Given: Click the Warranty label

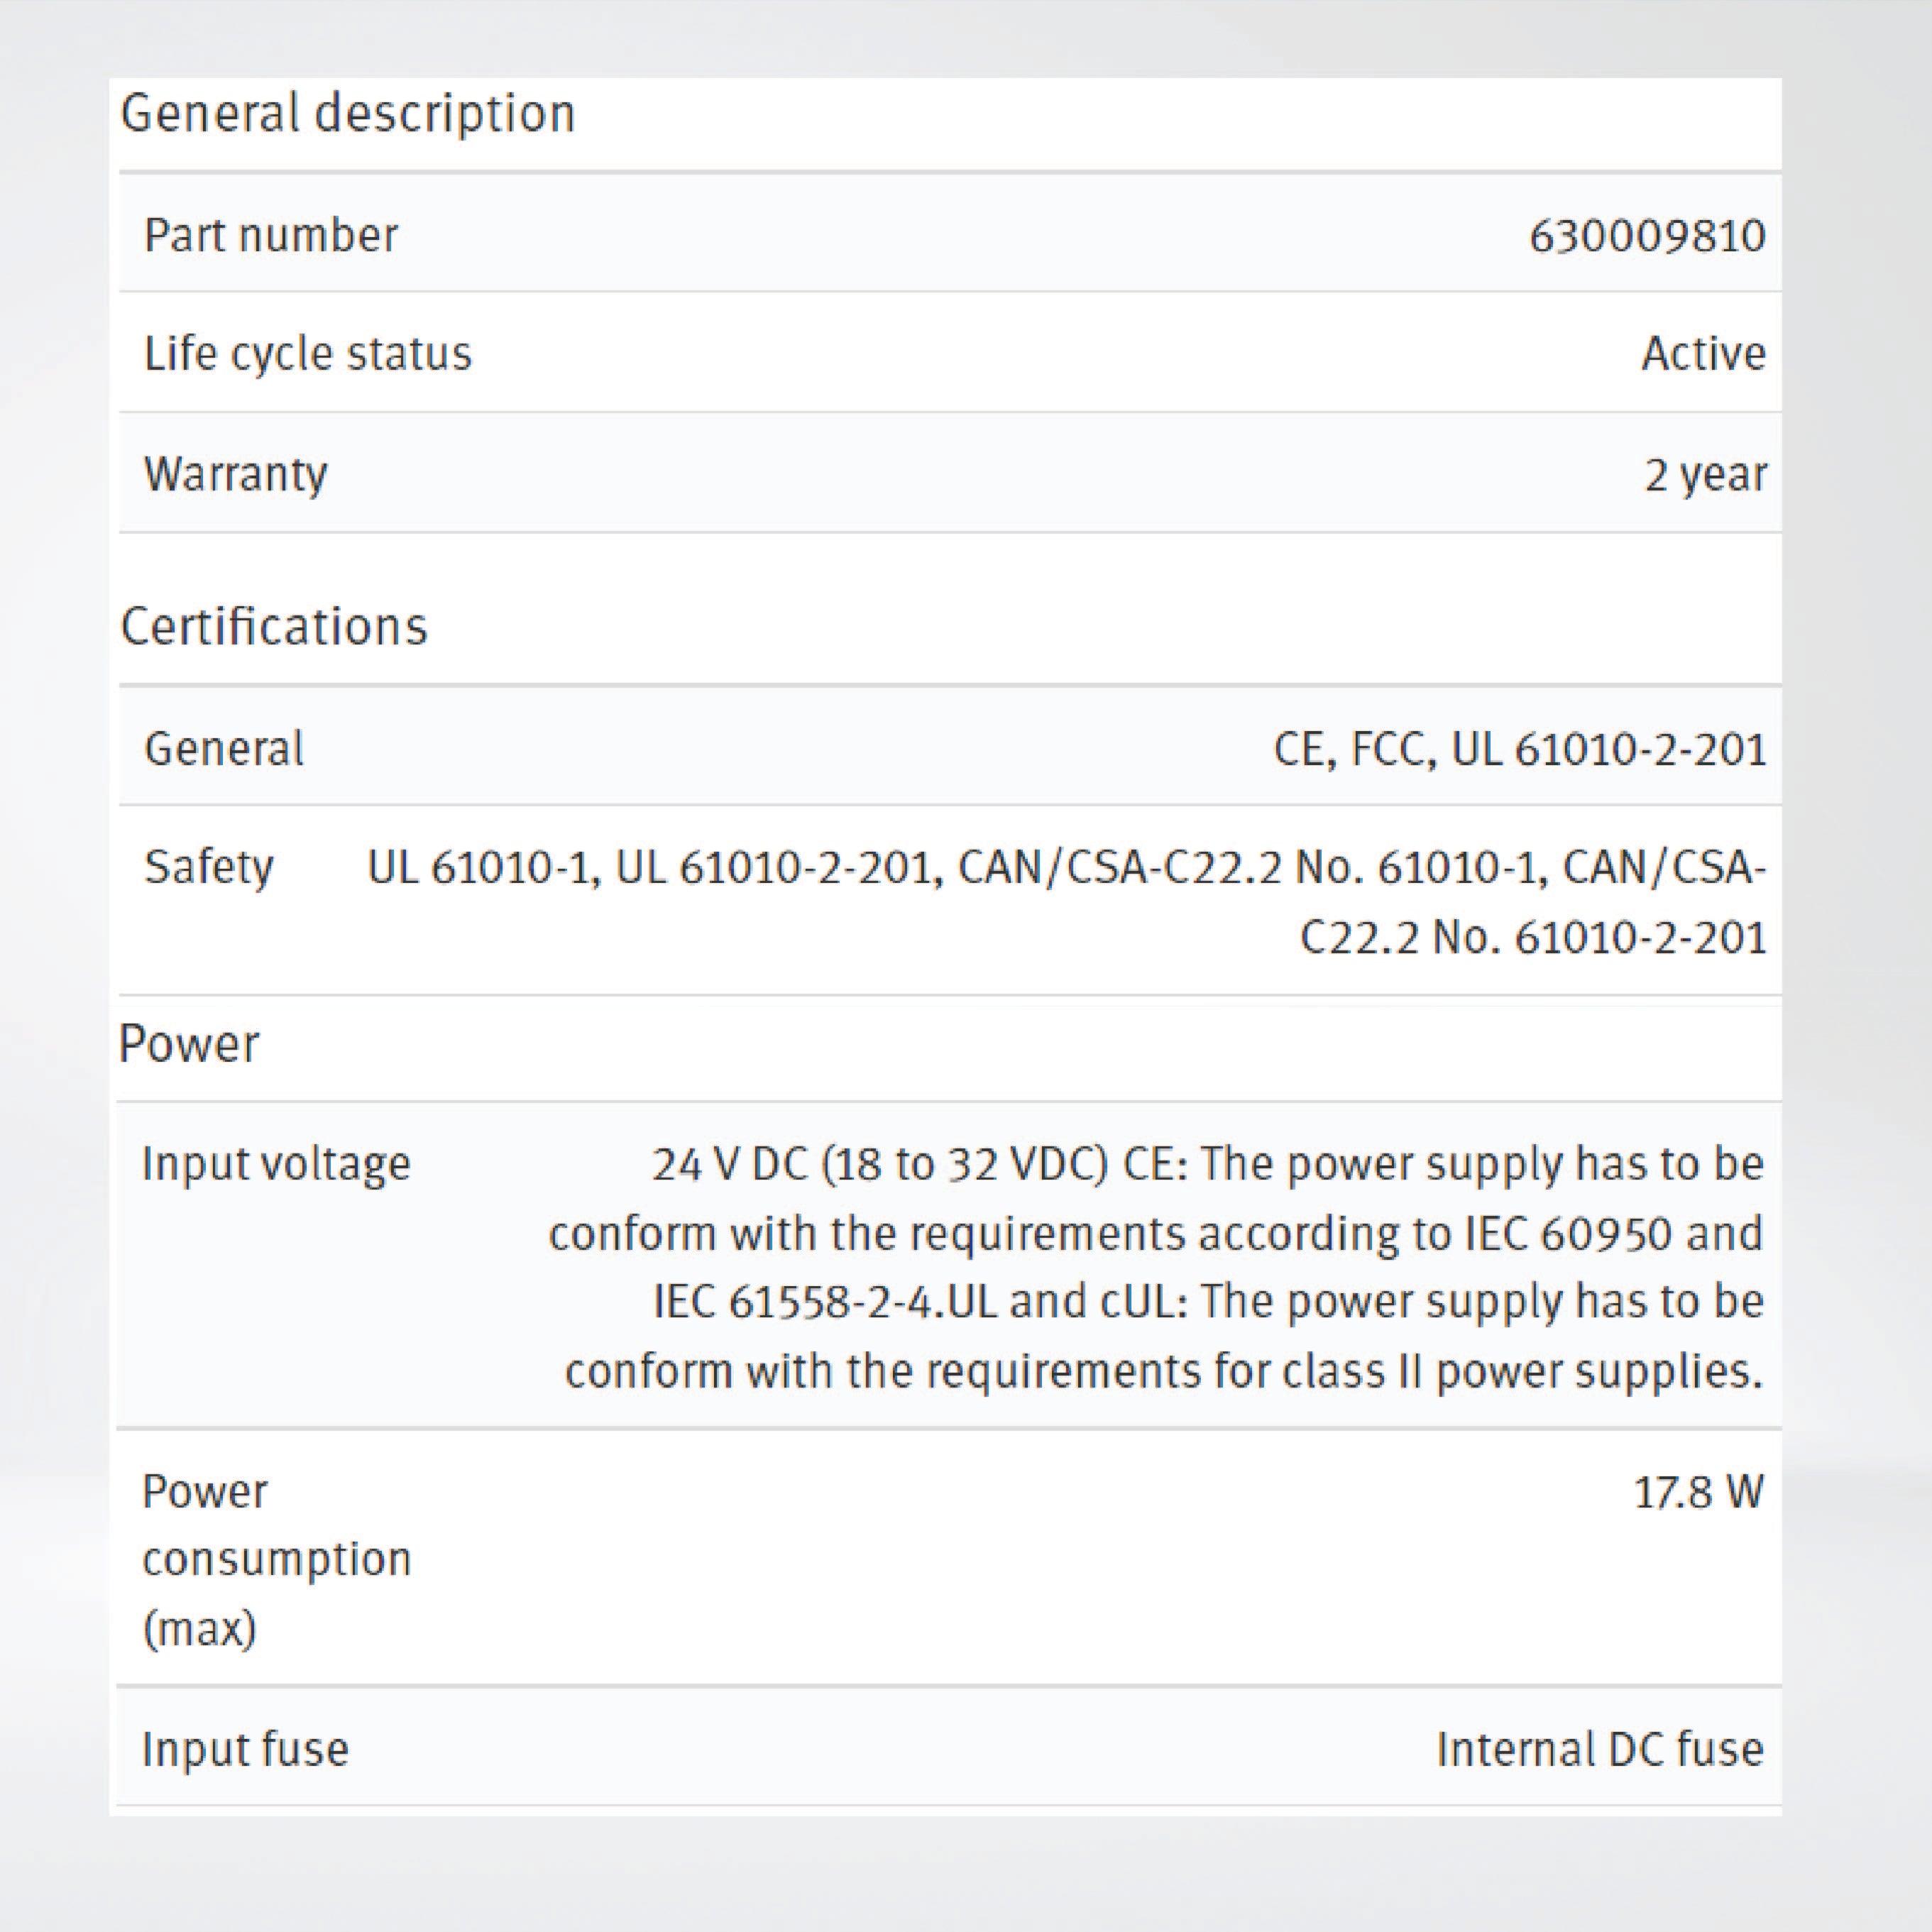Looking at the screenshot, I should point(235,474).
